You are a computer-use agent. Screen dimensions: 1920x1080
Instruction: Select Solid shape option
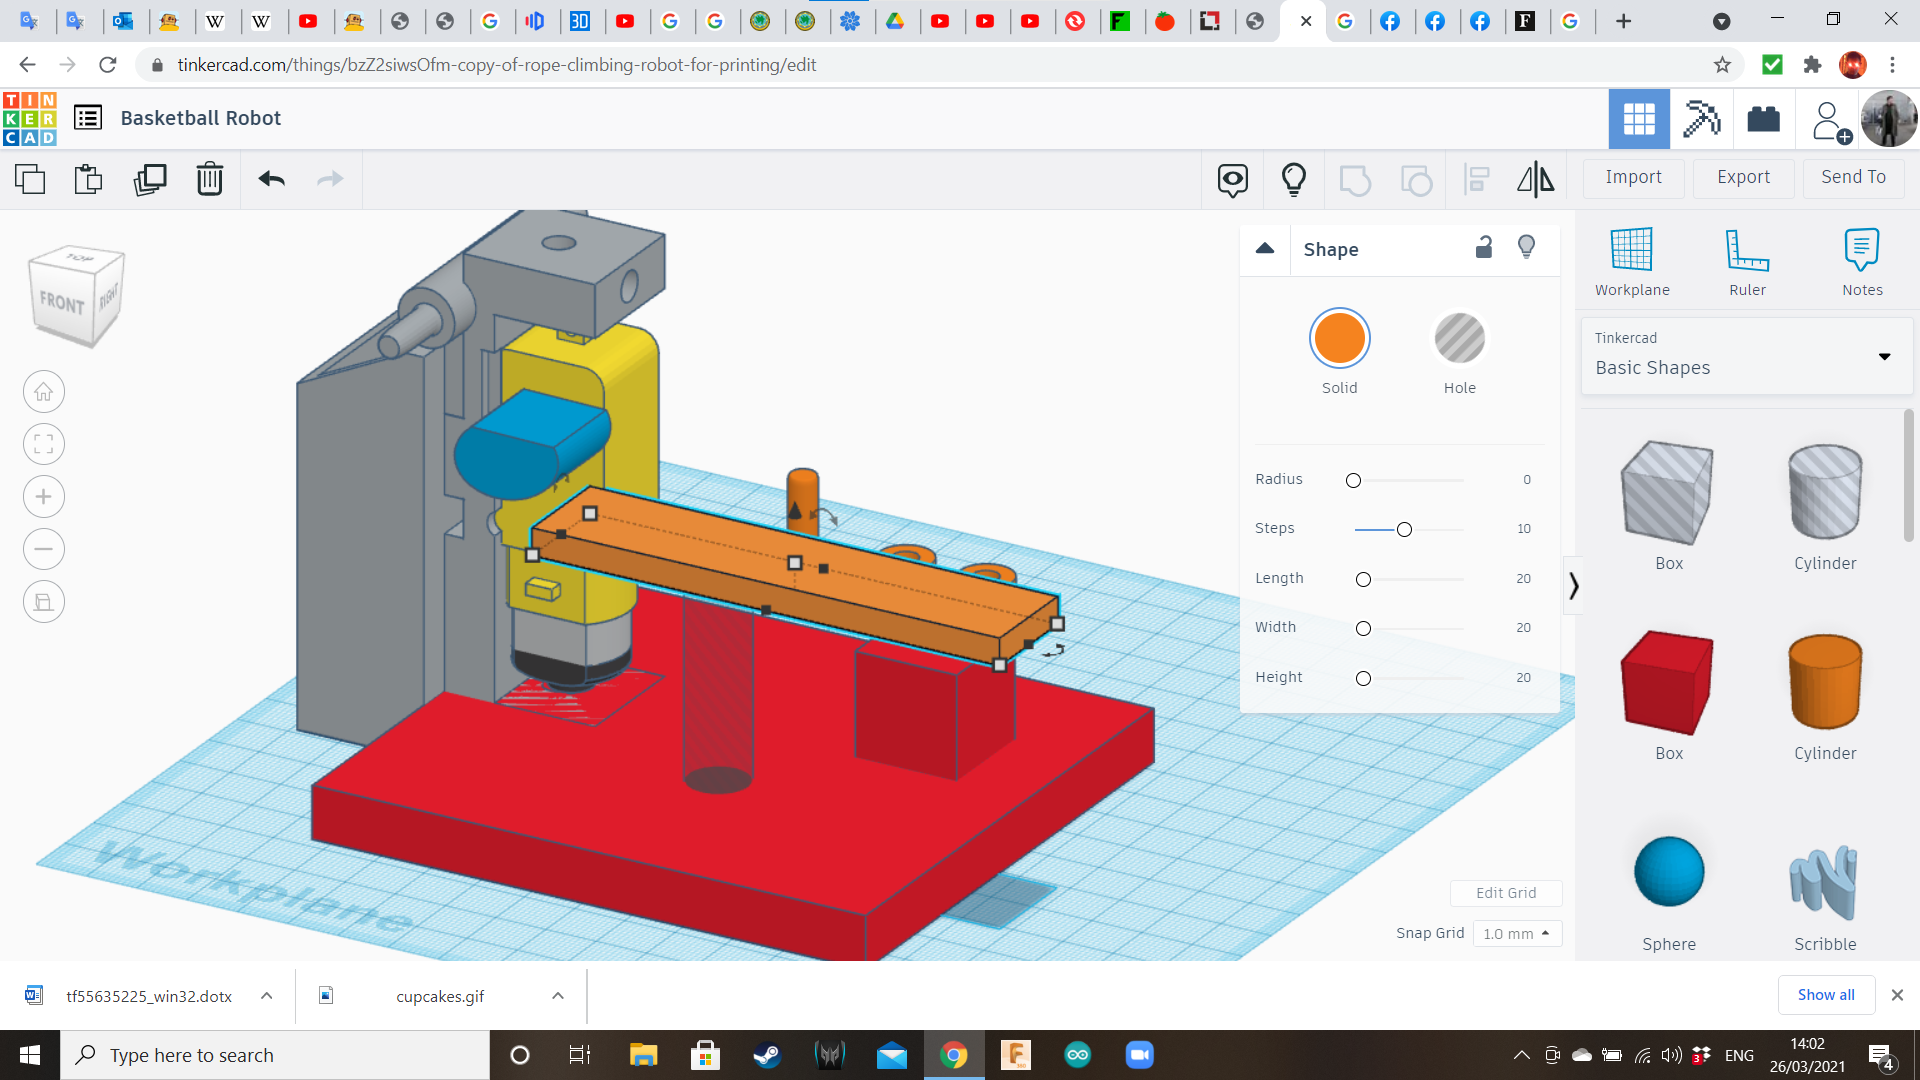tap(1339, 339)
